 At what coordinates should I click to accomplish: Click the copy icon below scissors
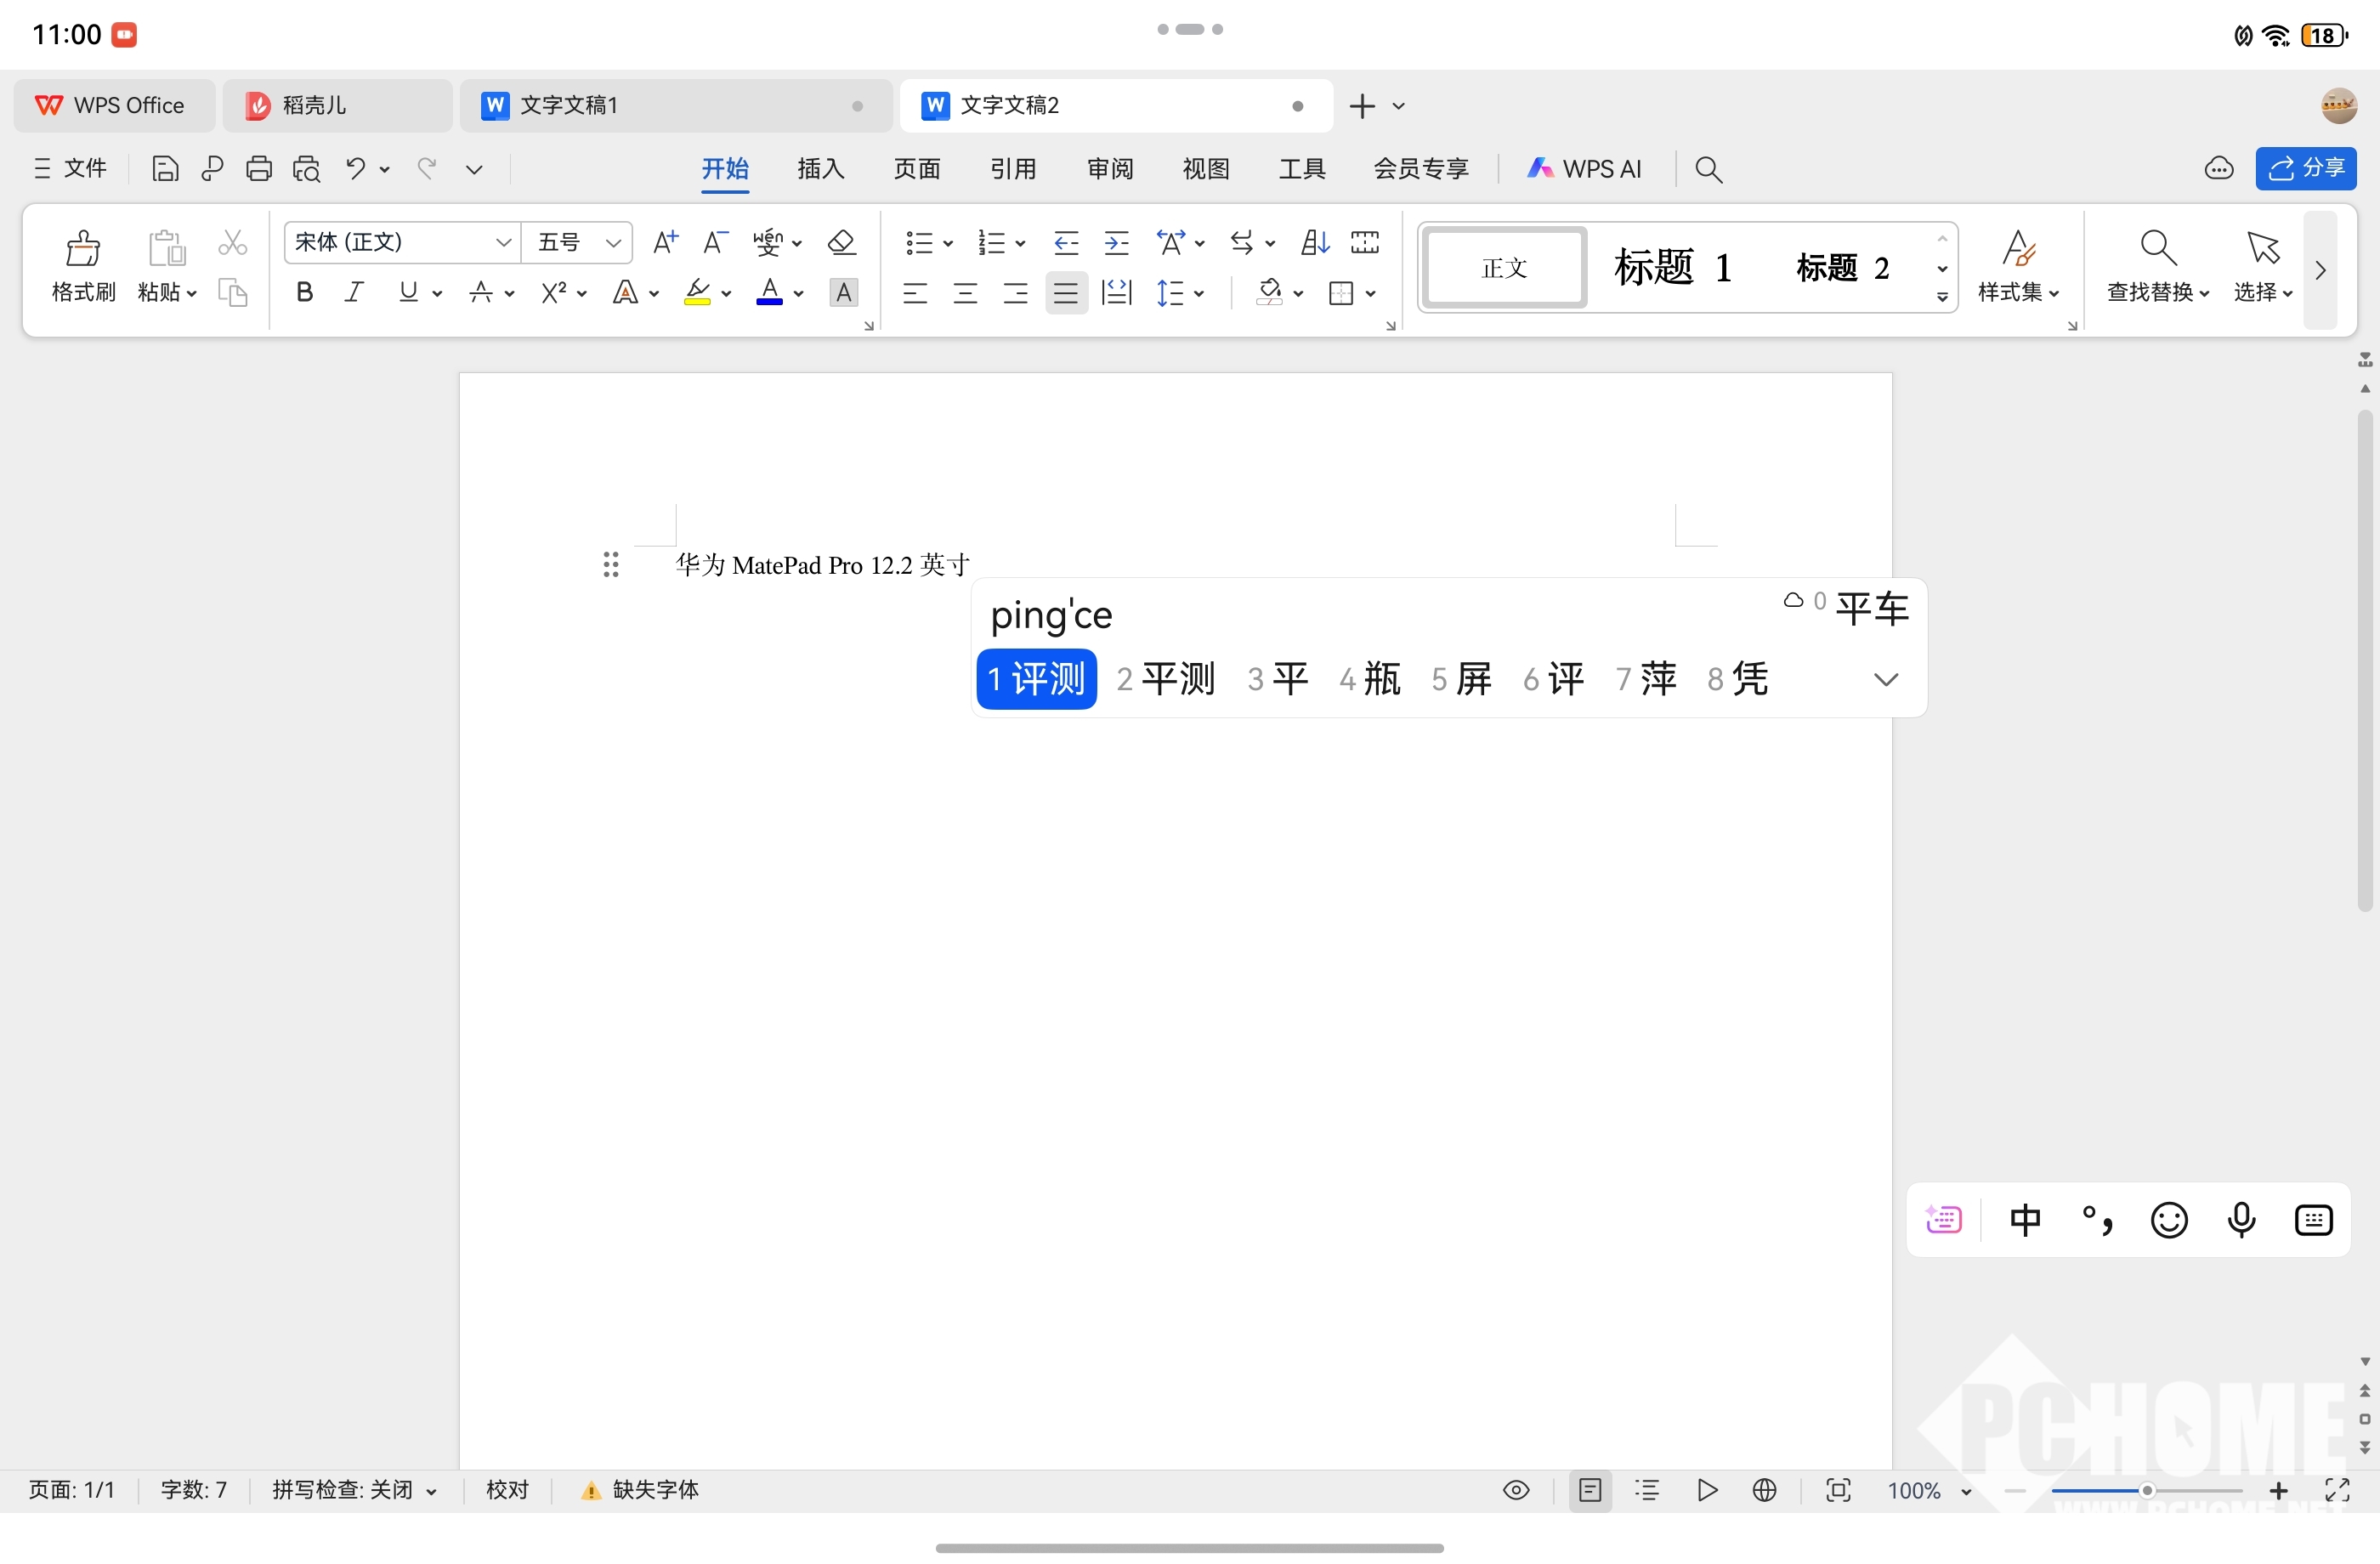coord(232,293)
